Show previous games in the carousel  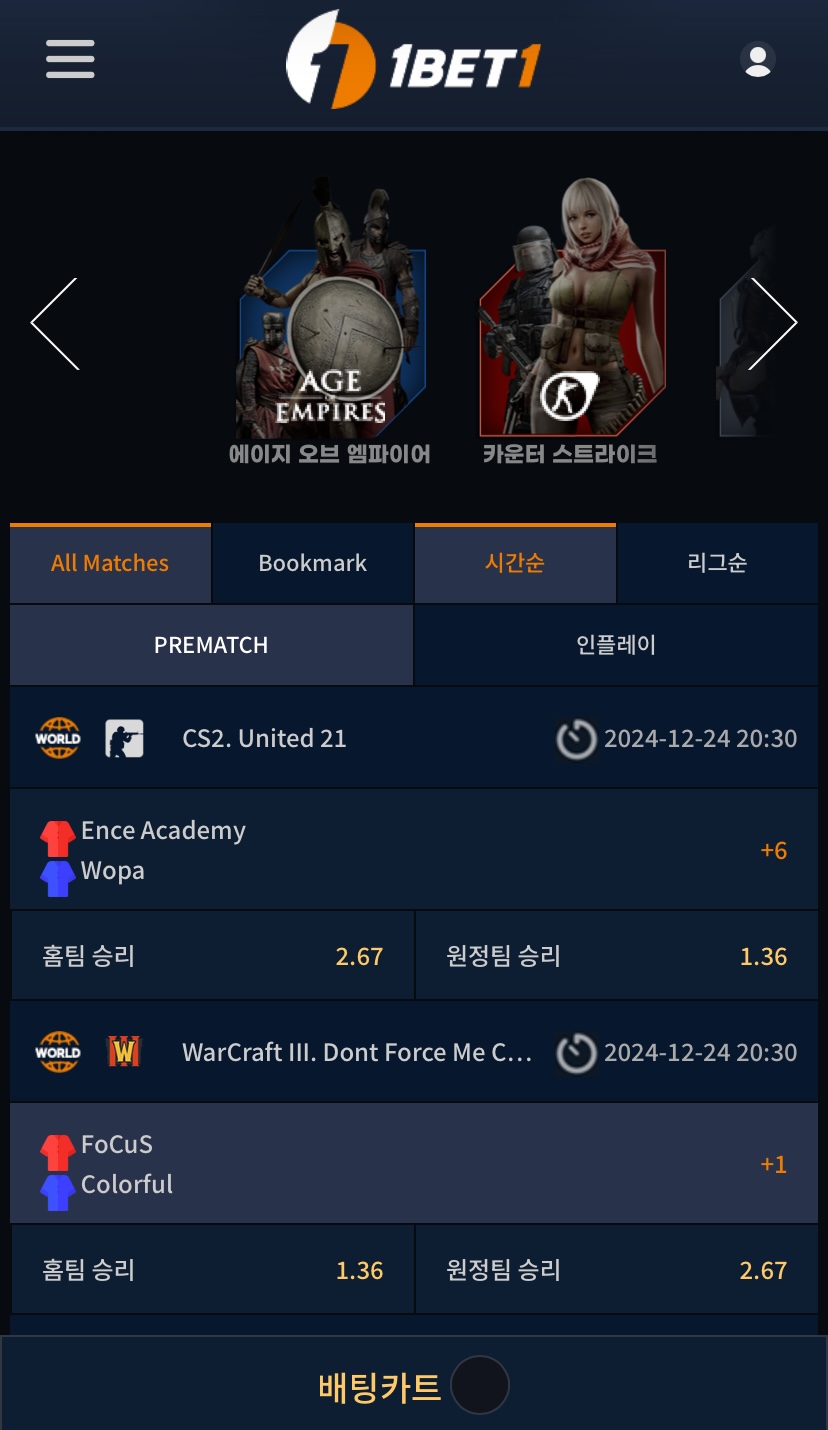pos(55,323)
